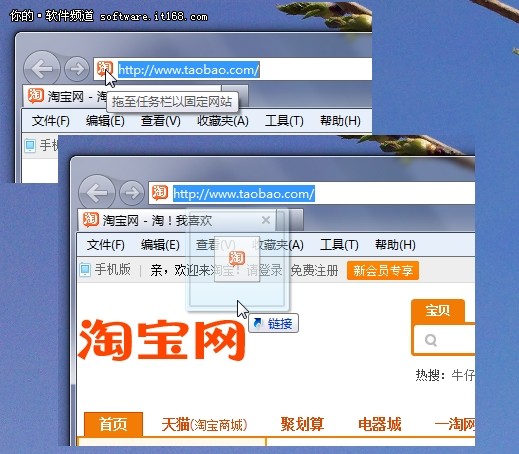Open 编辑(E) menu in lower window
Viewport: 519px width, 454px height.
click(160, 245)
